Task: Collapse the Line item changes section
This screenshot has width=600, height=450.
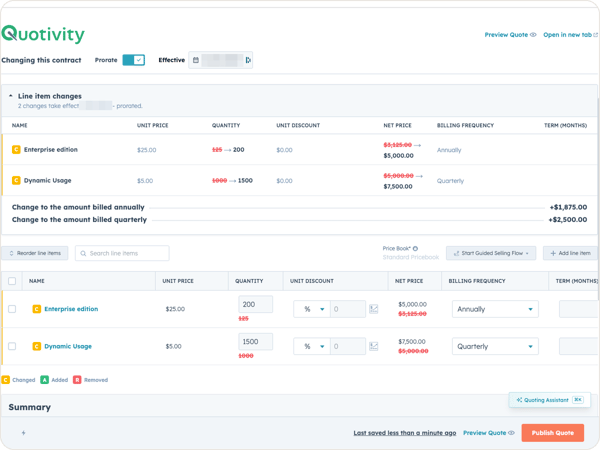Action: tap(11, 96)
